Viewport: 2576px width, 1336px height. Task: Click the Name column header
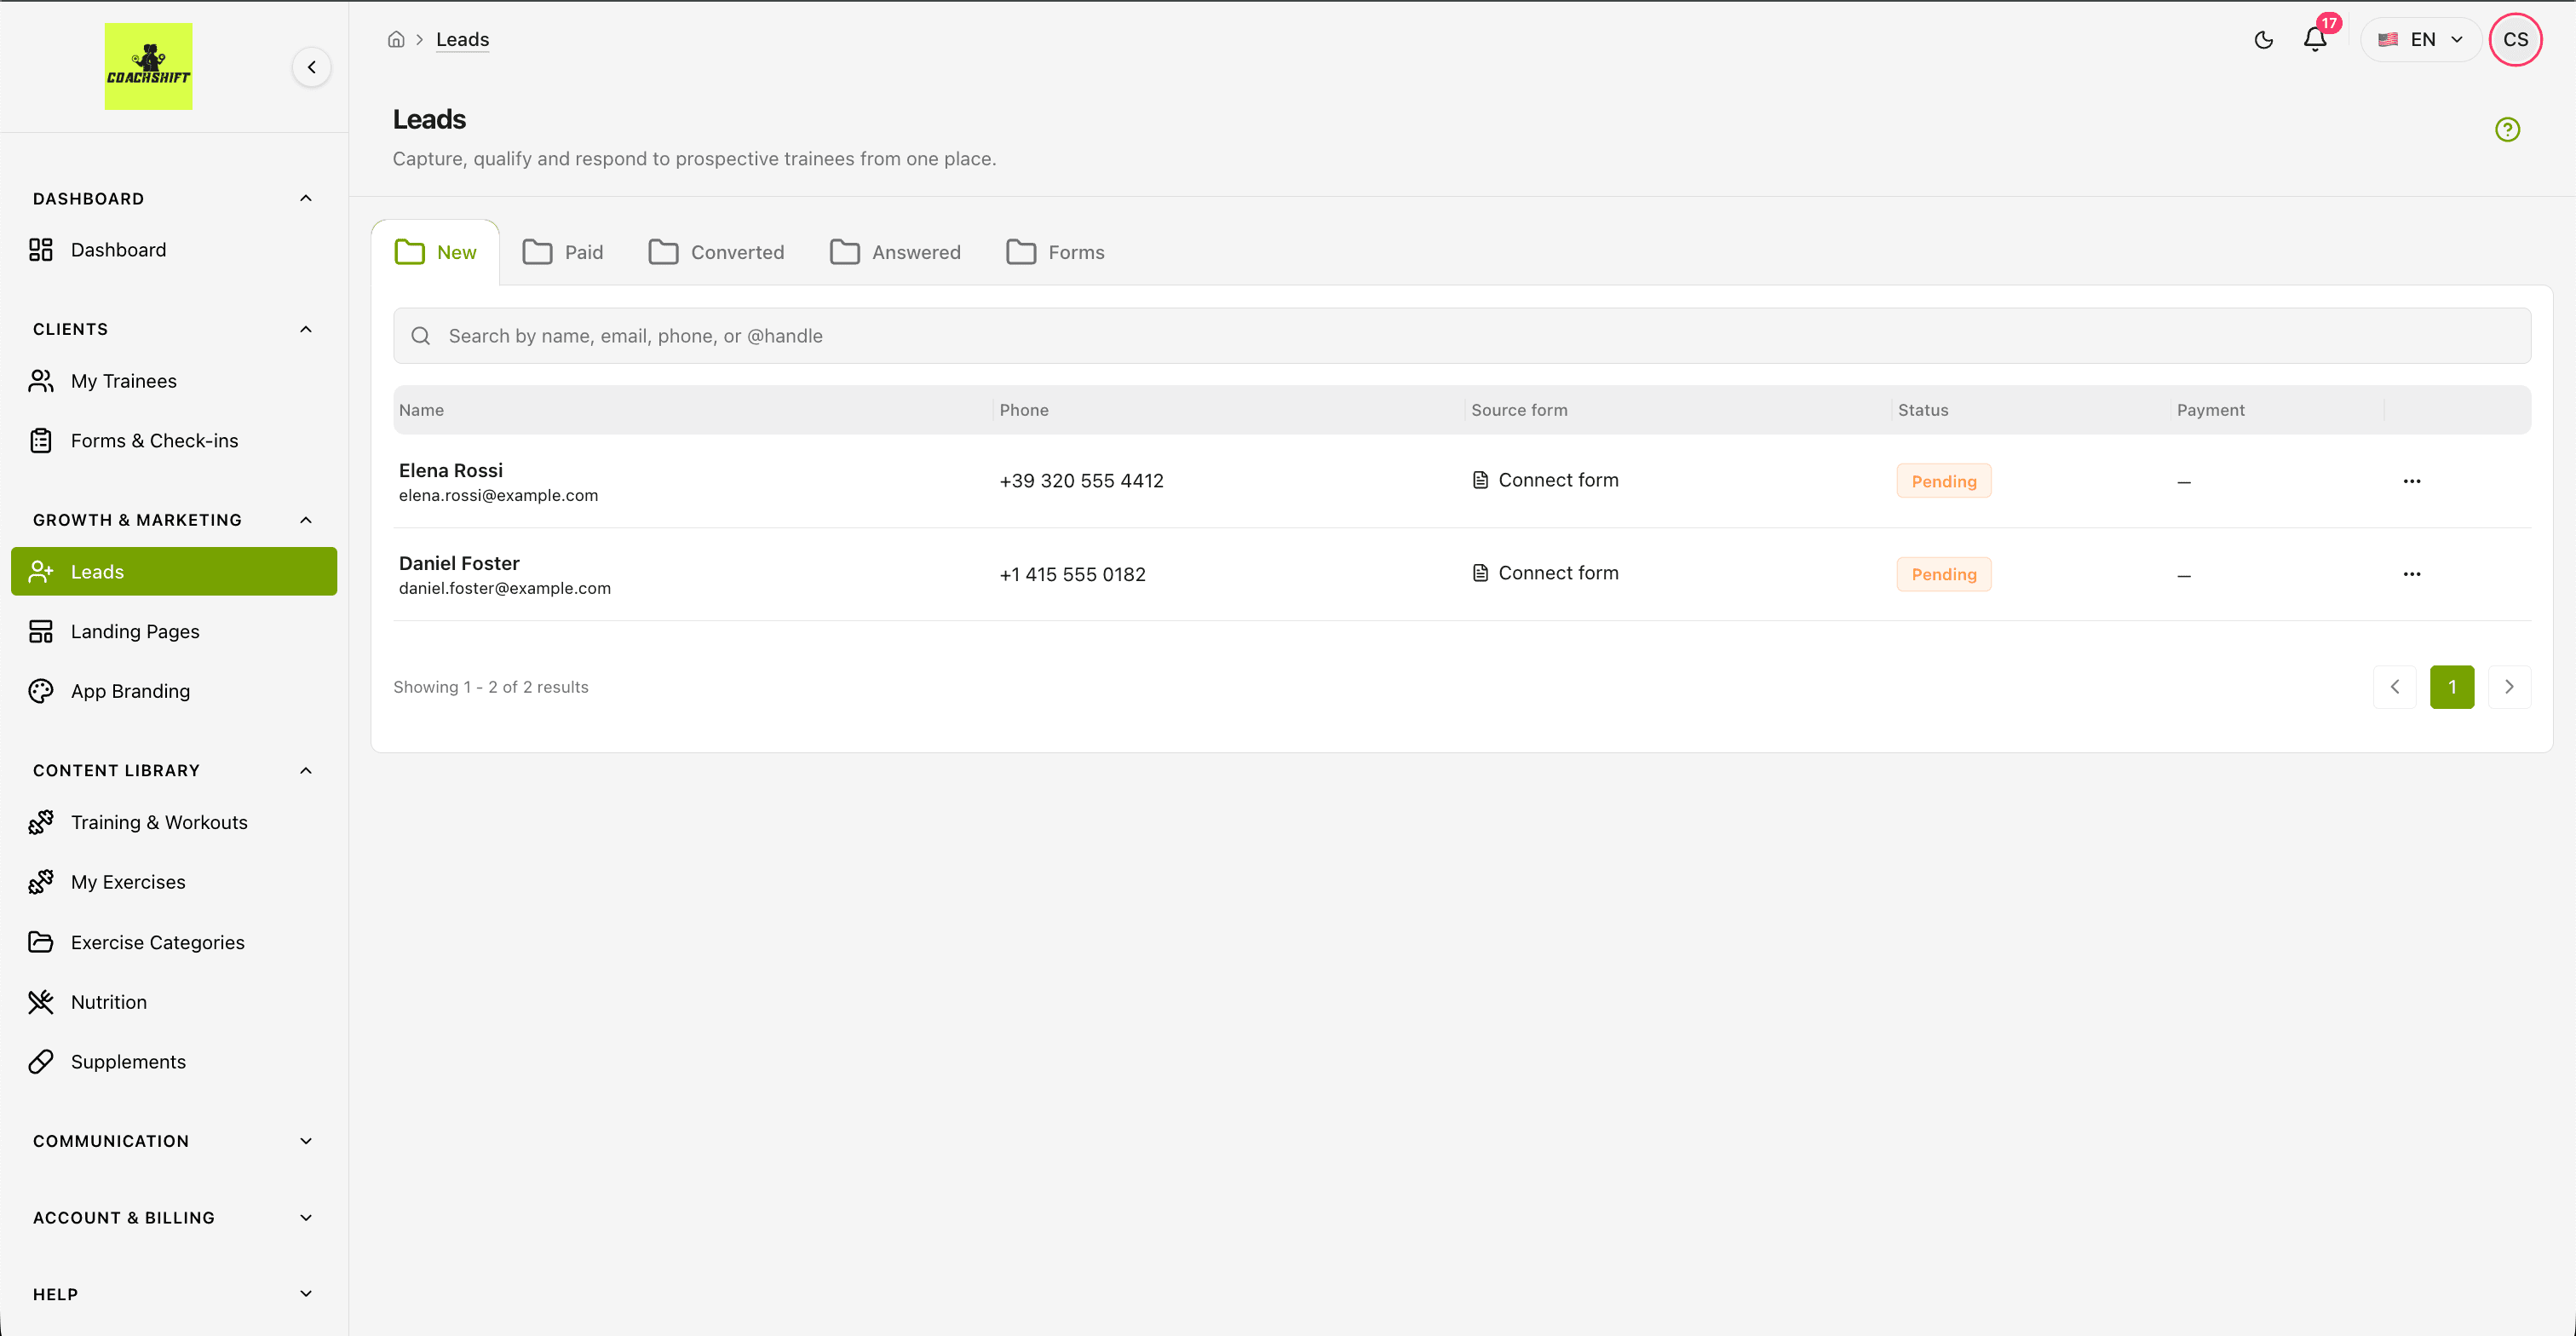(x=421, y=410)
